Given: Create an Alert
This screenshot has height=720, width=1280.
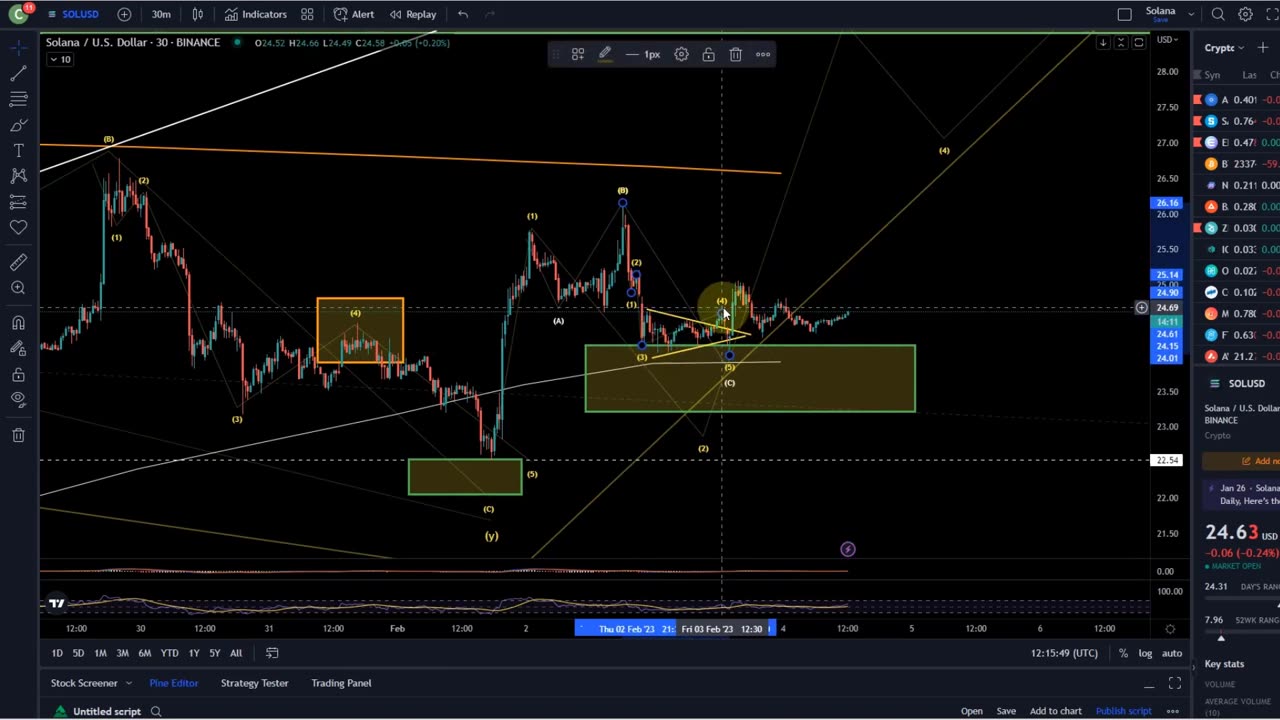Looking at the screenshot, I should [x=354, y=14].
